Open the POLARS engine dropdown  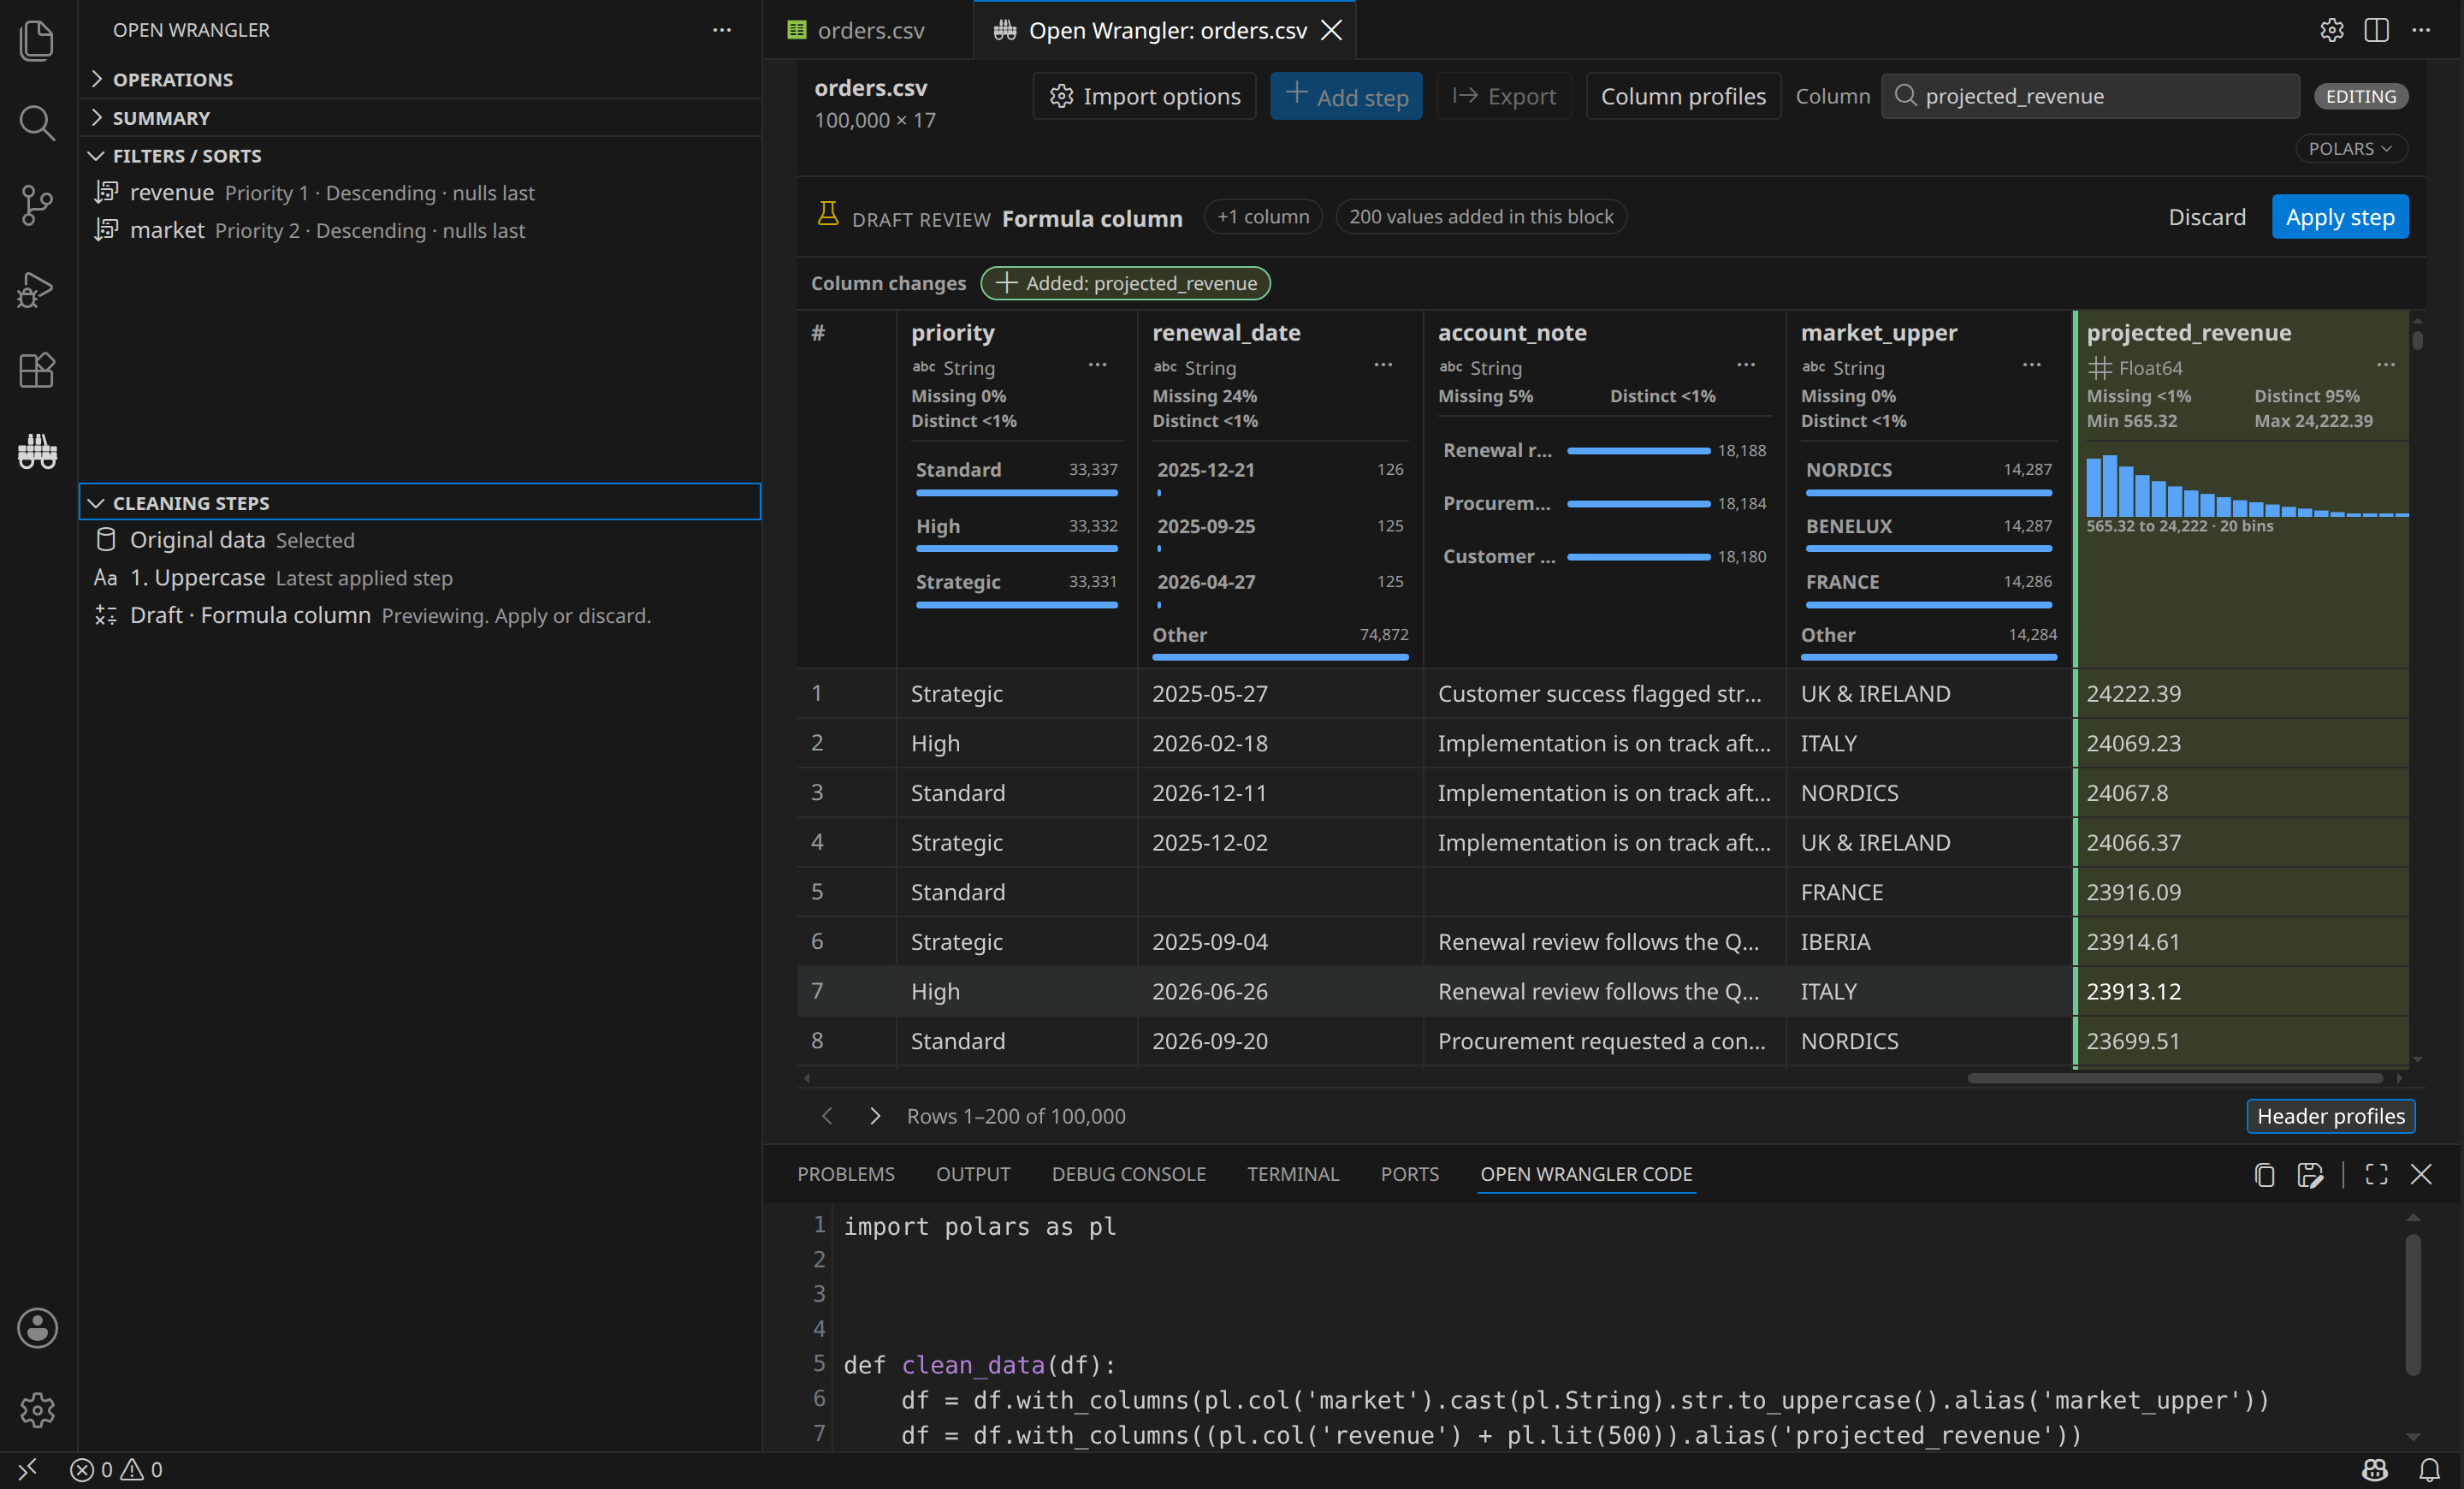(2351, 148)
